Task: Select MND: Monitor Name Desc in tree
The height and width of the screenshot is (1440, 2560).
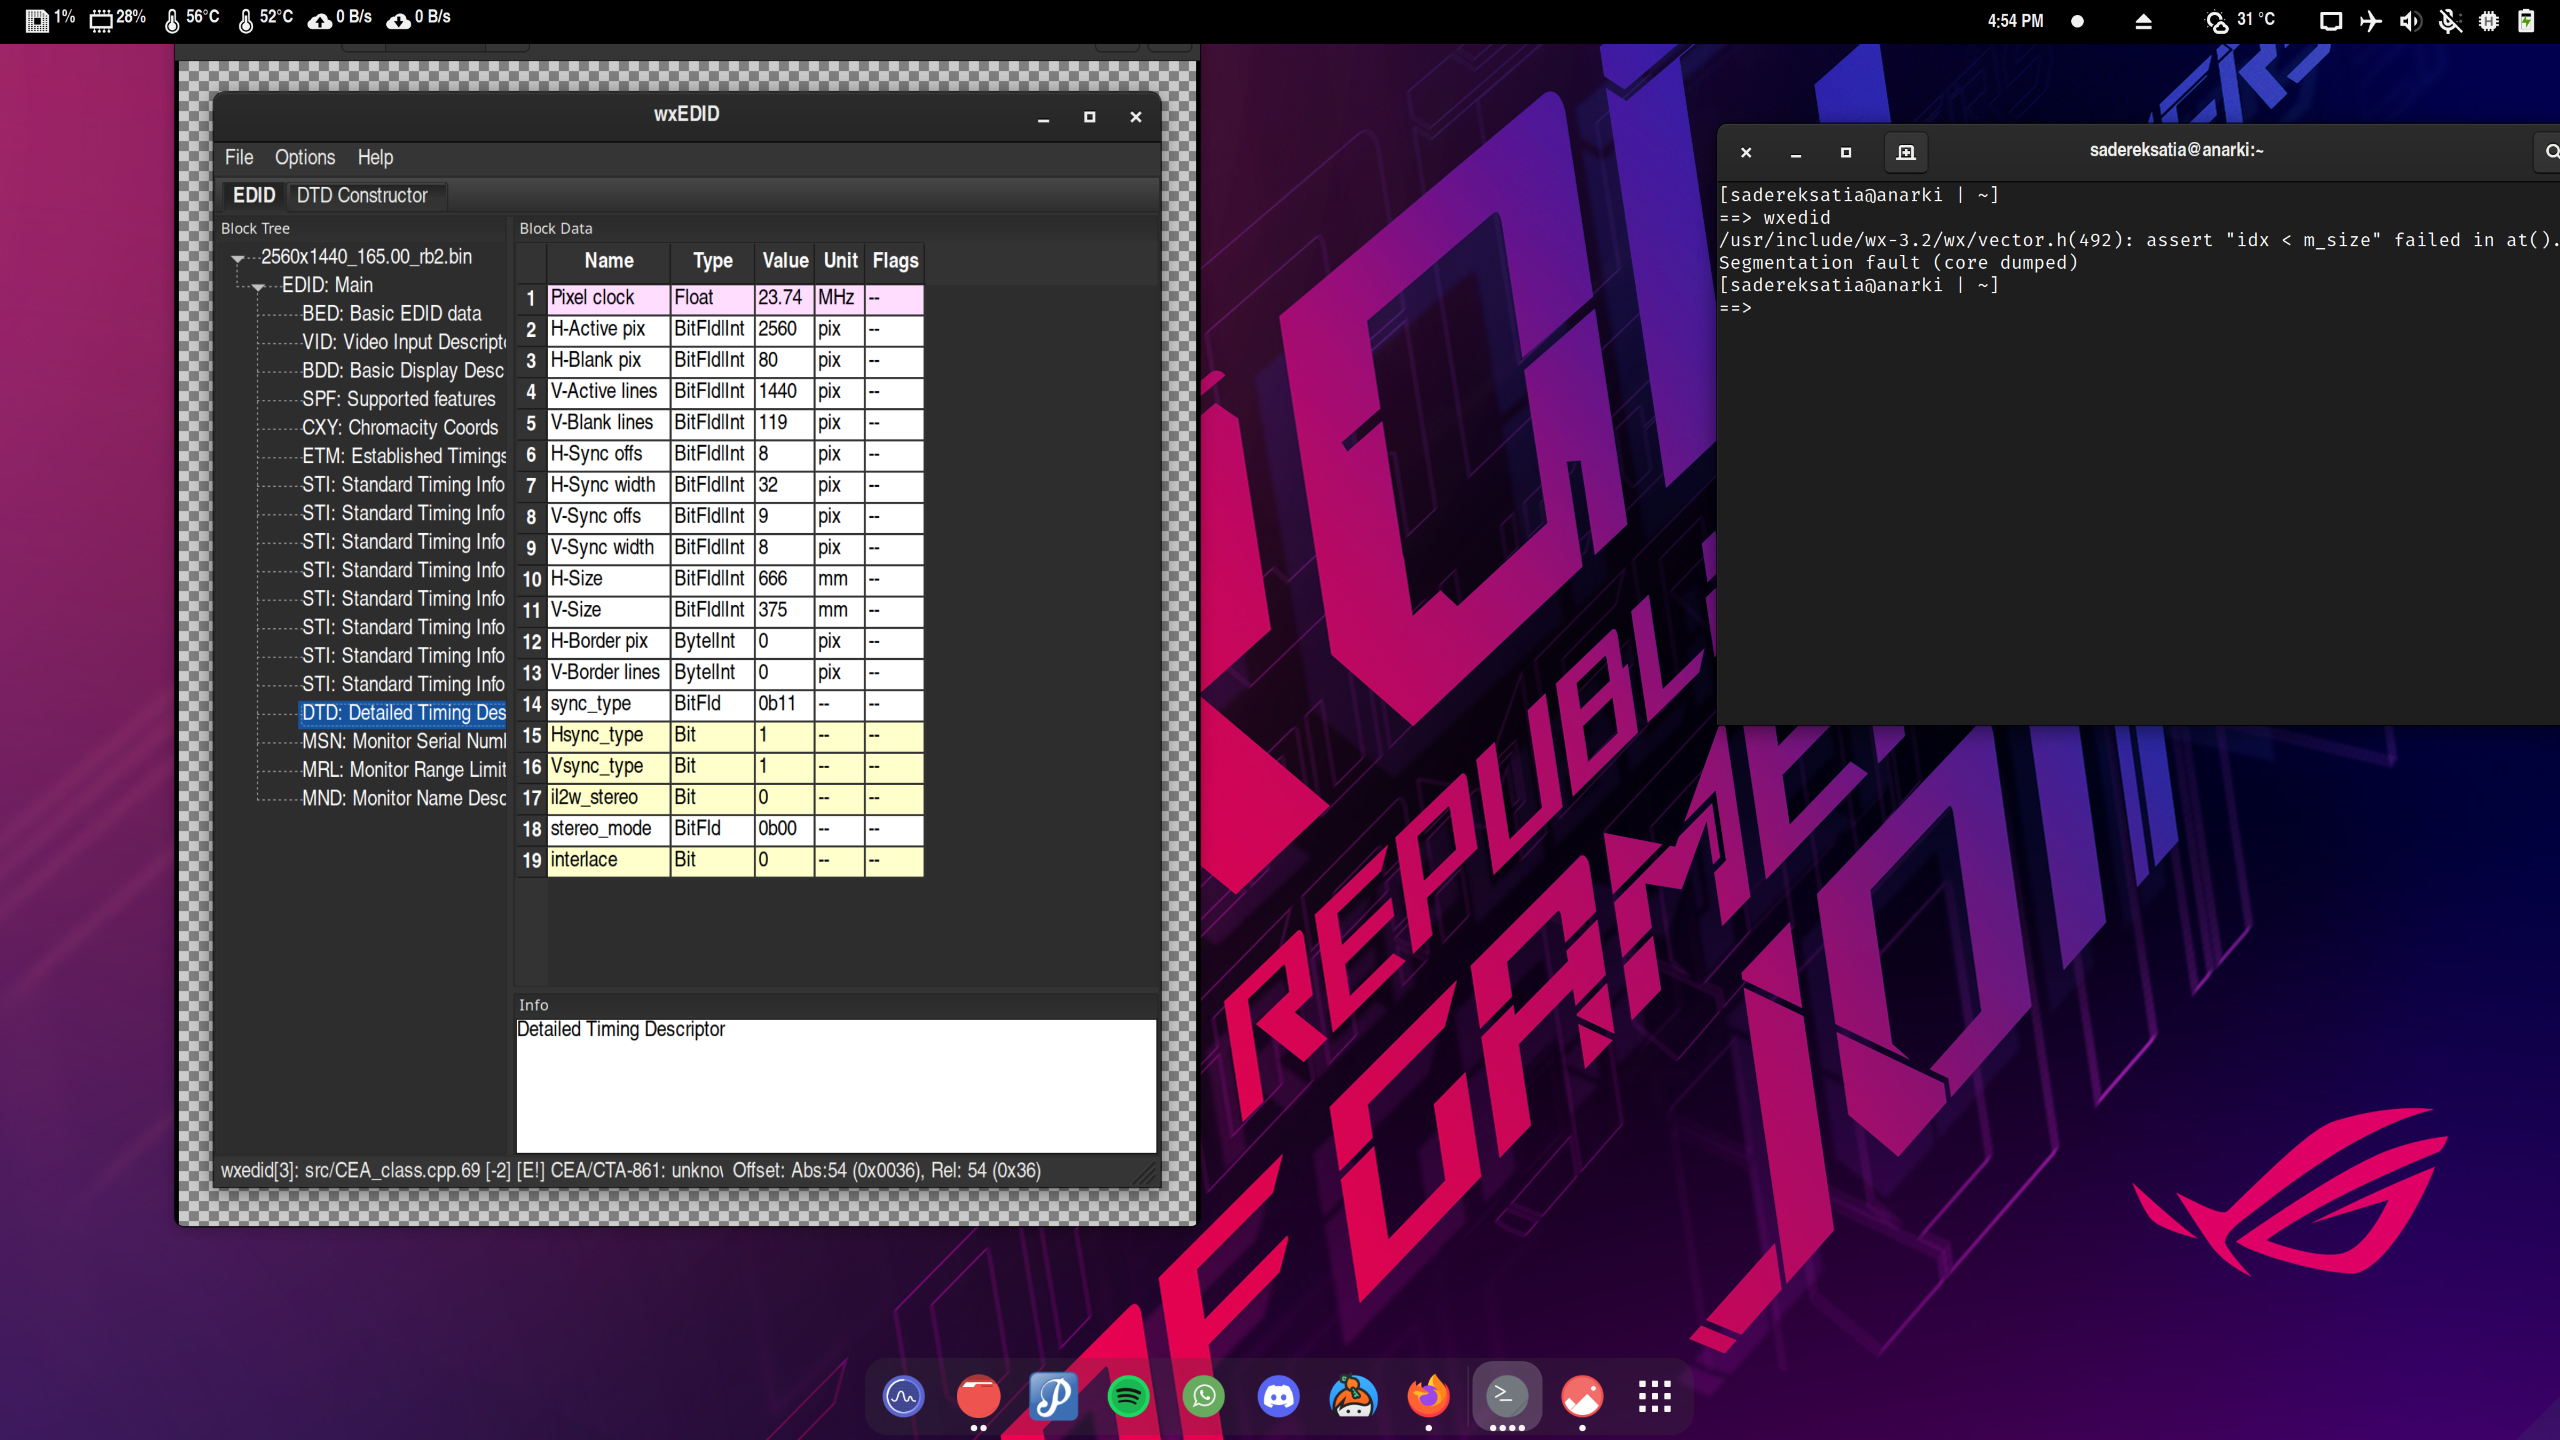Action: [404, 798]
